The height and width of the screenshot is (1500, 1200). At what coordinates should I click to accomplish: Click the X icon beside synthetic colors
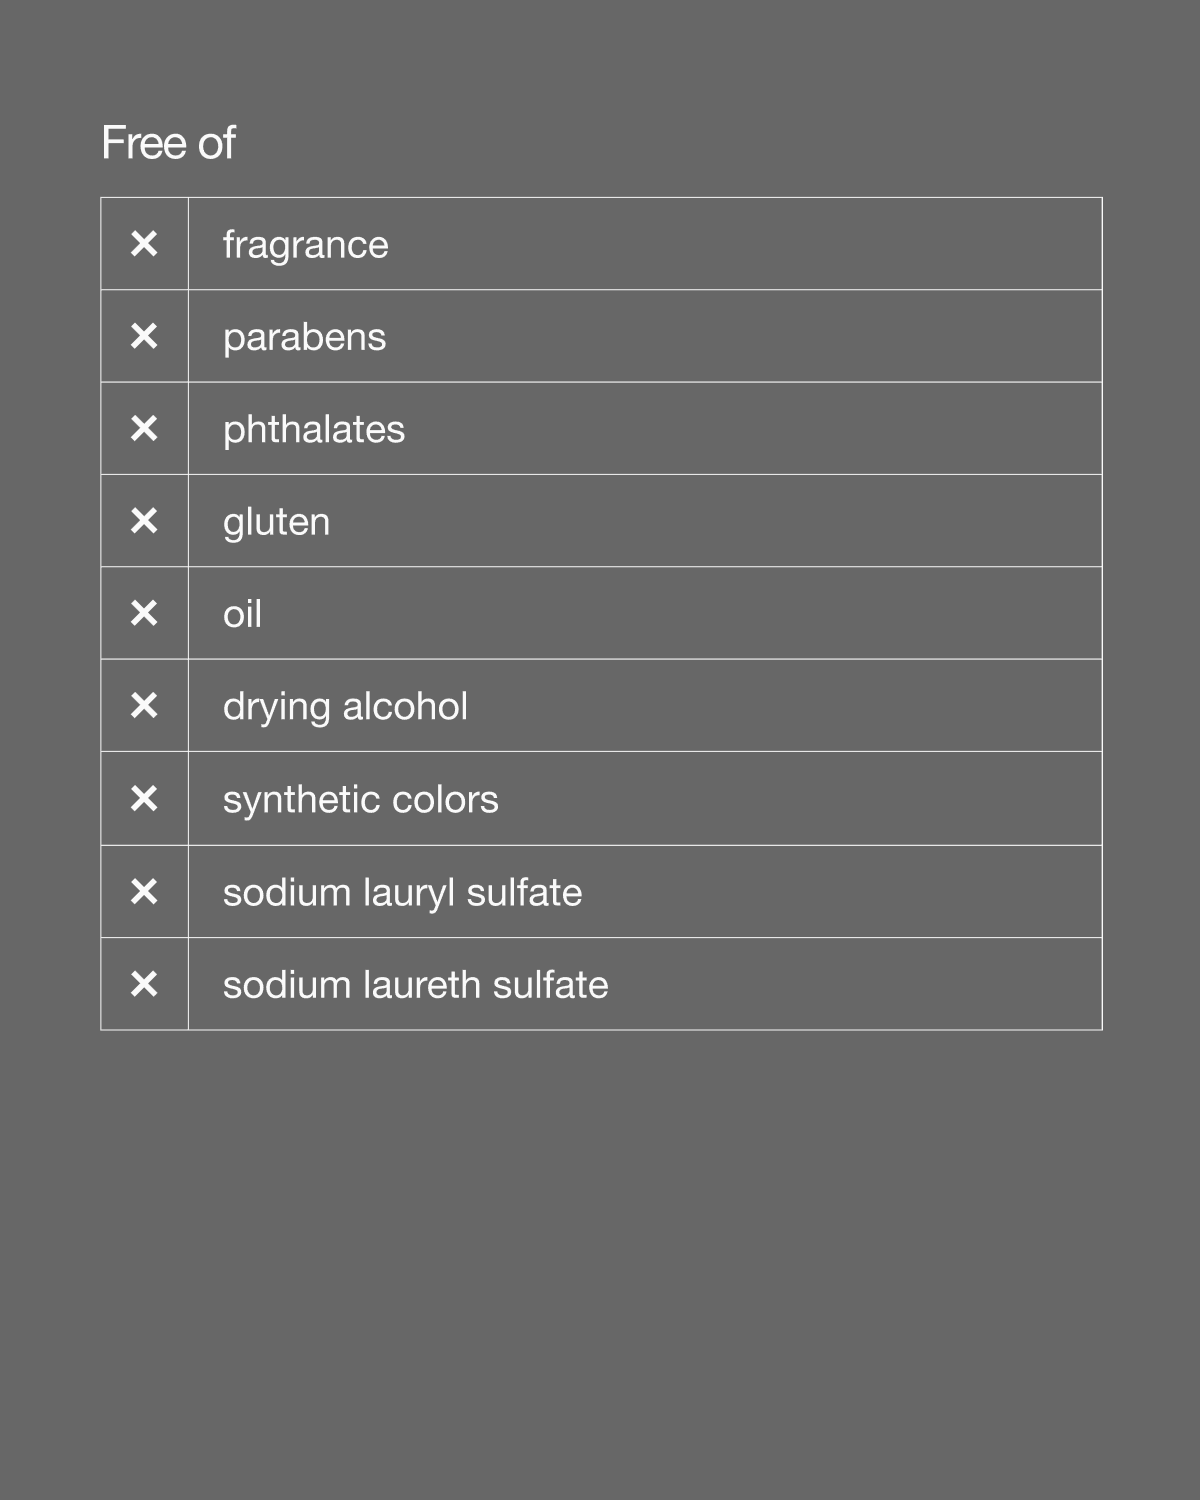pyautogui.click(x=144, y=799)
